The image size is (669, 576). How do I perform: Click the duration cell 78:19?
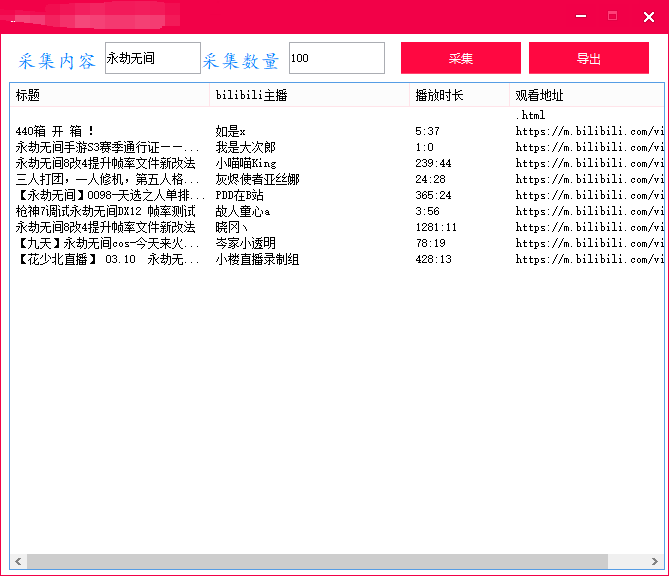pos(430,243)
